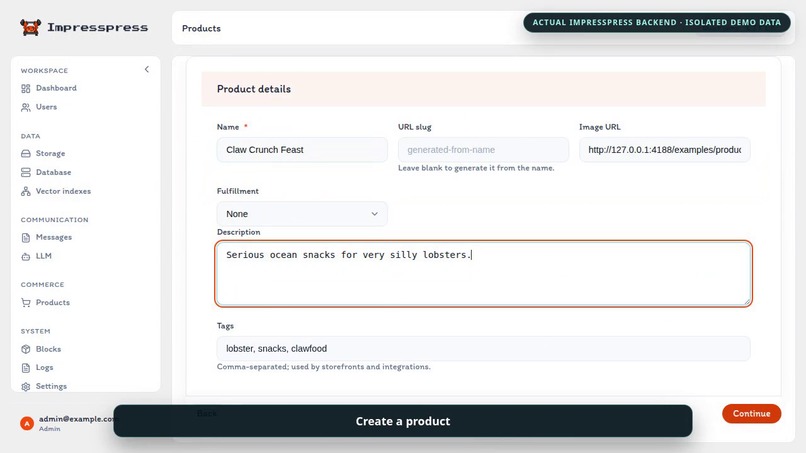Click the Description resize handle
Viewport: 806px width, 453px height.
[747, 301]
